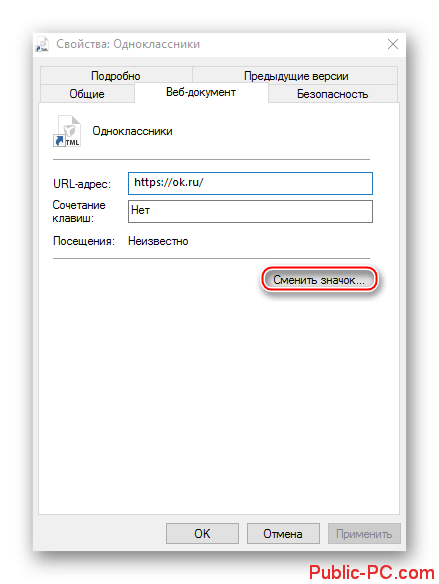Viewport: 439px width, 584px height.
Task: Close the Свойства: Одноклассники dialog
Action: [x=393, y=44]
